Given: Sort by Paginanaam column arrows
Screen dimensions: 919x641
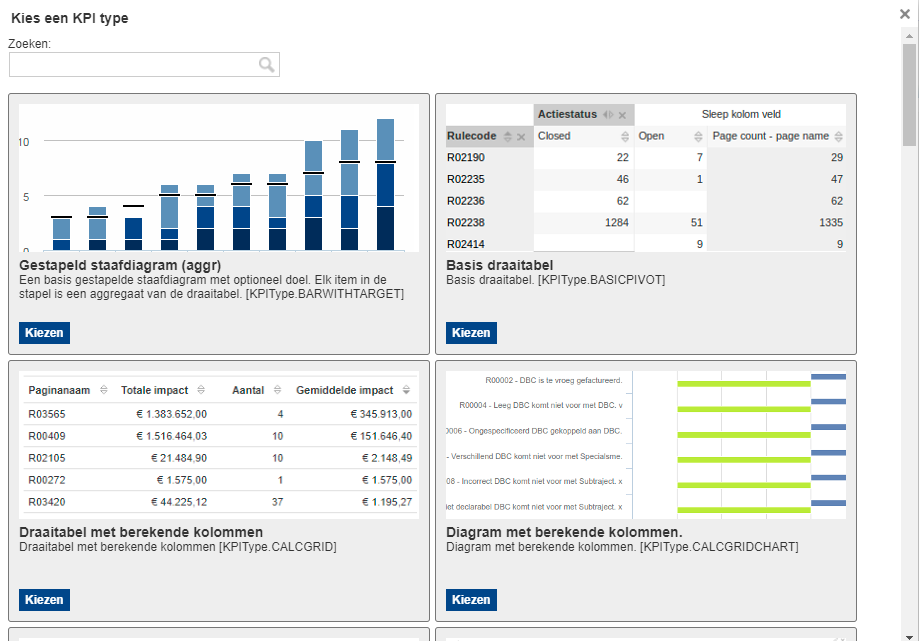Looking at the screenshot, I should [x=100, y=390].
